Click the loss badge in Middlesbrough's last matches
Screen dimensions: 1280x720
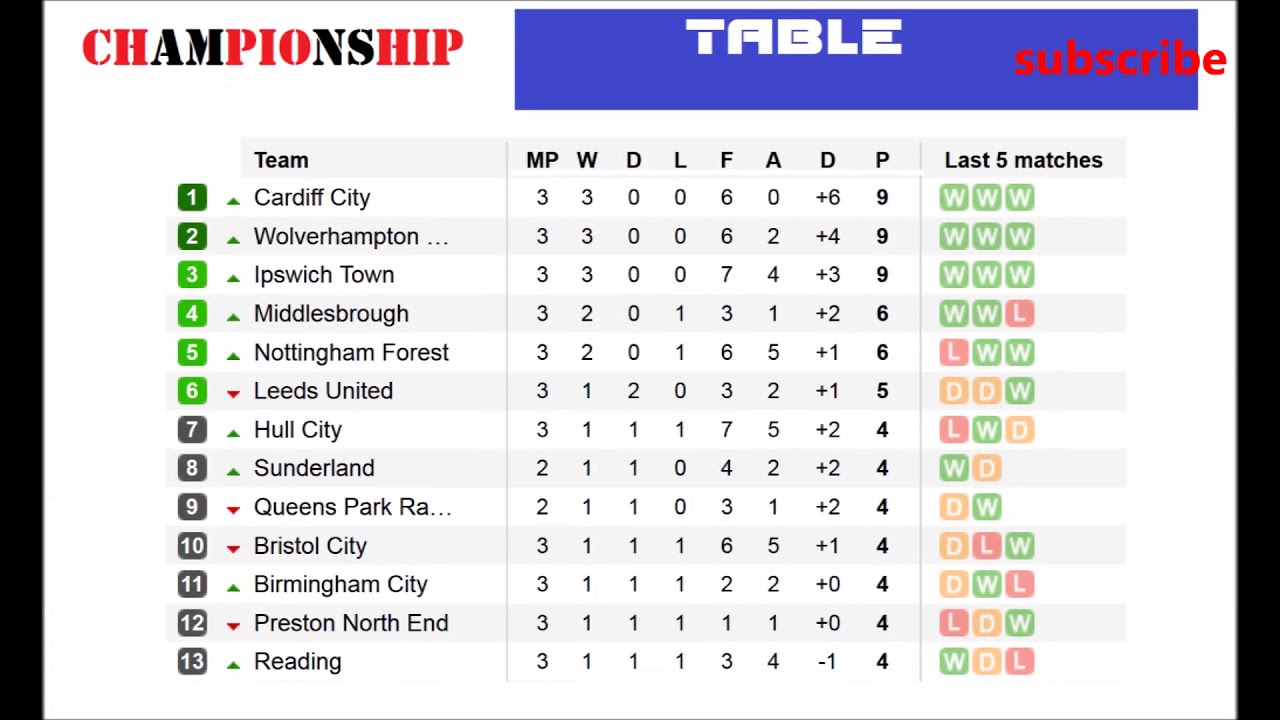[x=1019, y=314]
